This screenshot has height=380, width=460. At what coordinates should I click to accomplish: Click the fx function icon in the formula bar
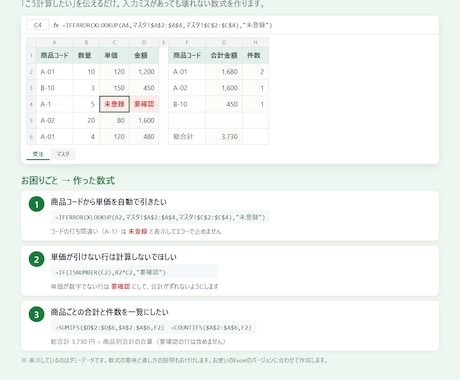click(x=56, y=25)
